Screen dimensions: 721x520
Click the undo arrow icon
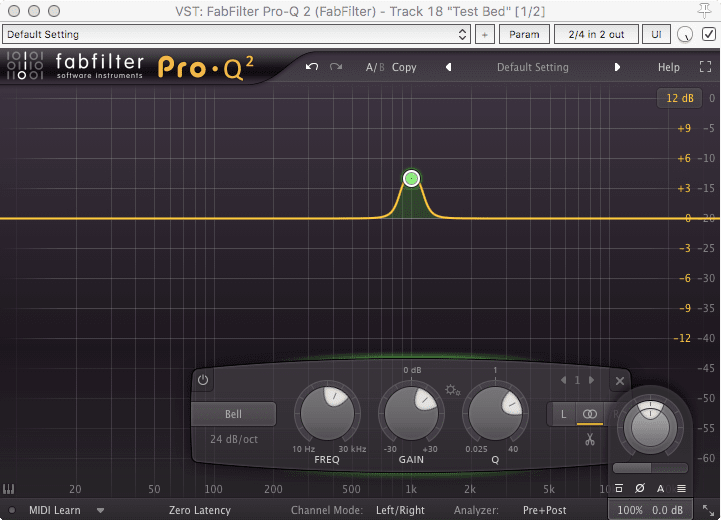[312, 67]
